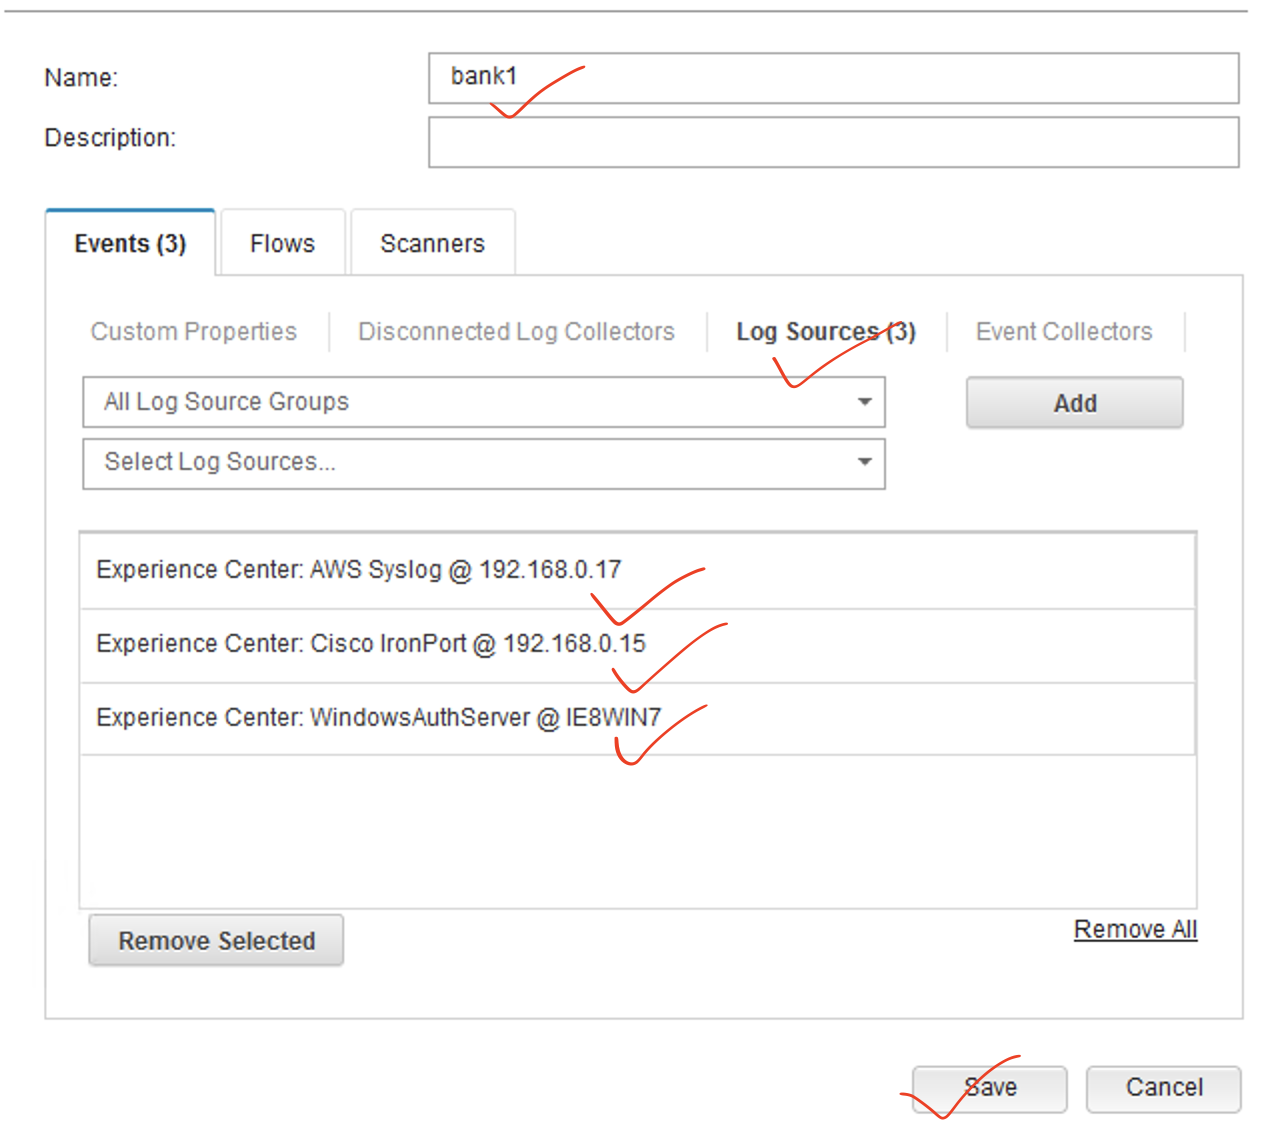The width and height of the screenshot is (1268, 1128).
Task: Switch to the Event Collectors sub-tab
Action: (1063, 332)
